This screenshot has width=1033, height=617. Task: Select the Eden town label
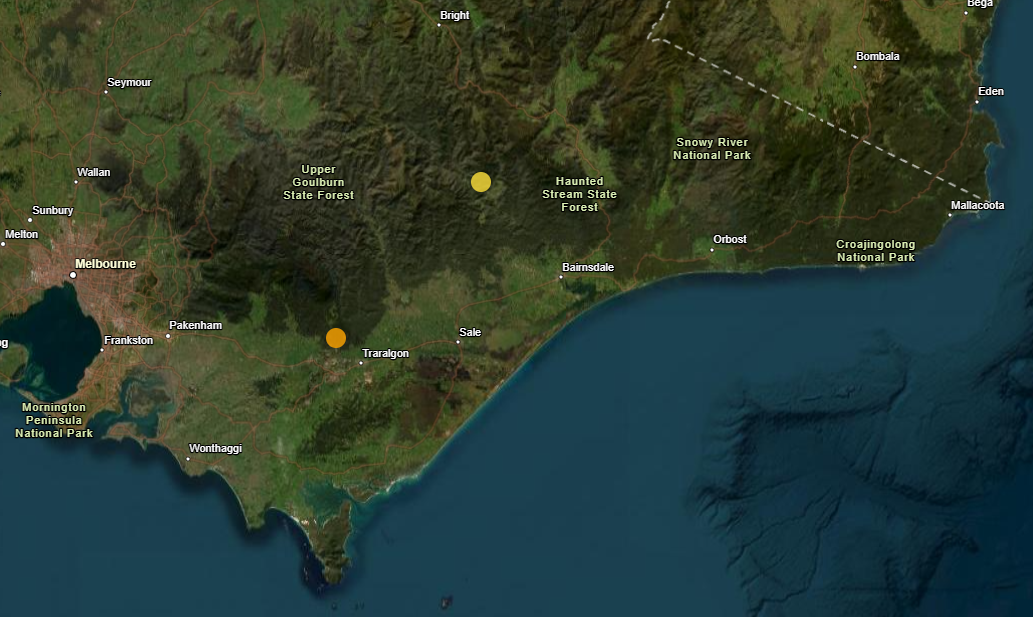pos(990,91)
